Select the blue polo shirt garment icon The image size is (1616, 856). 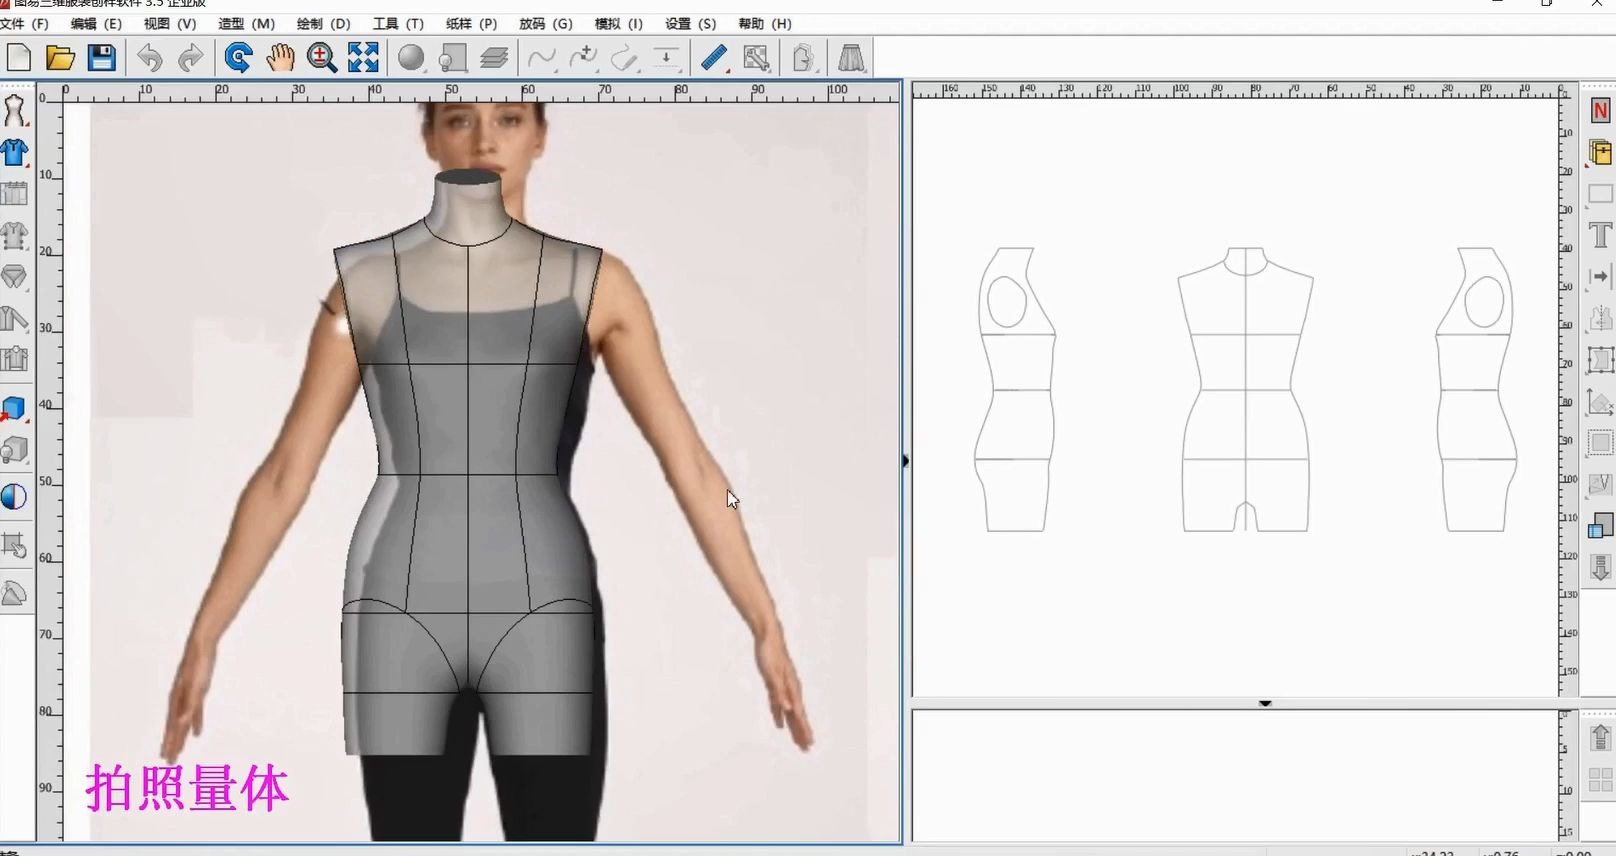(14, 153)
